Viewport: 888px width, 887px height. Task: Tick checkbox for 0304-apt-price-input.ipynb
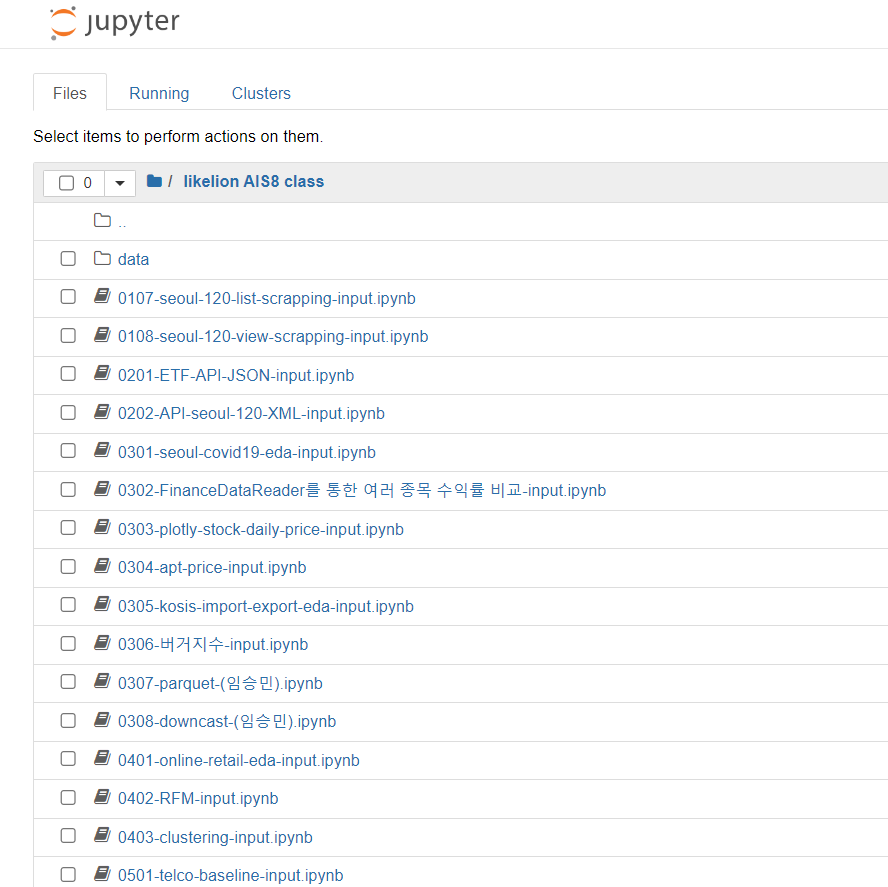(68, 566)
